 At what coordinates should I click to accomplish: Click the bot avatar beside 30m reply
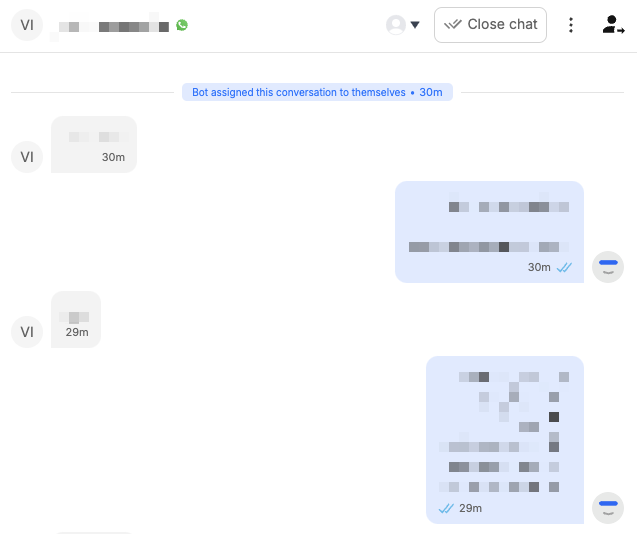click(x=608, y=267)
